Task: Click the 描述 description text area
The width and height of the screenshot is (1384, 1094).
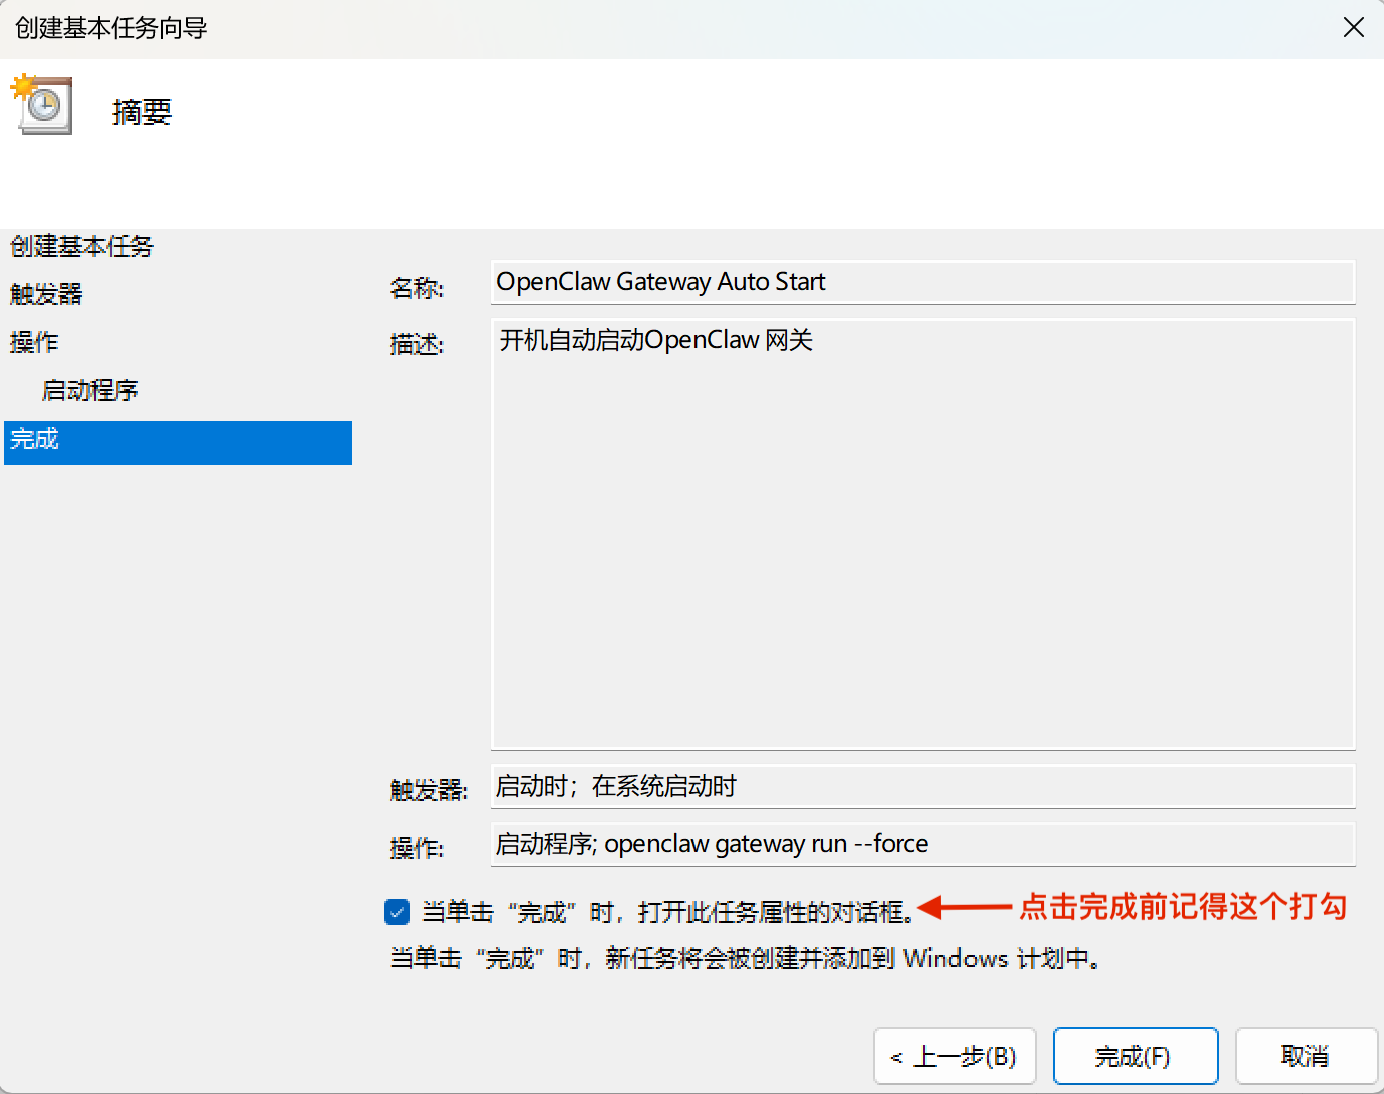Action: 923,534
